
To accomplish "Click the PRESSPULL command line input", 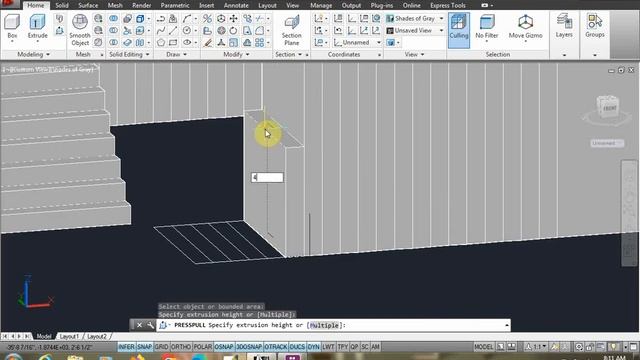I will point(333,325).
